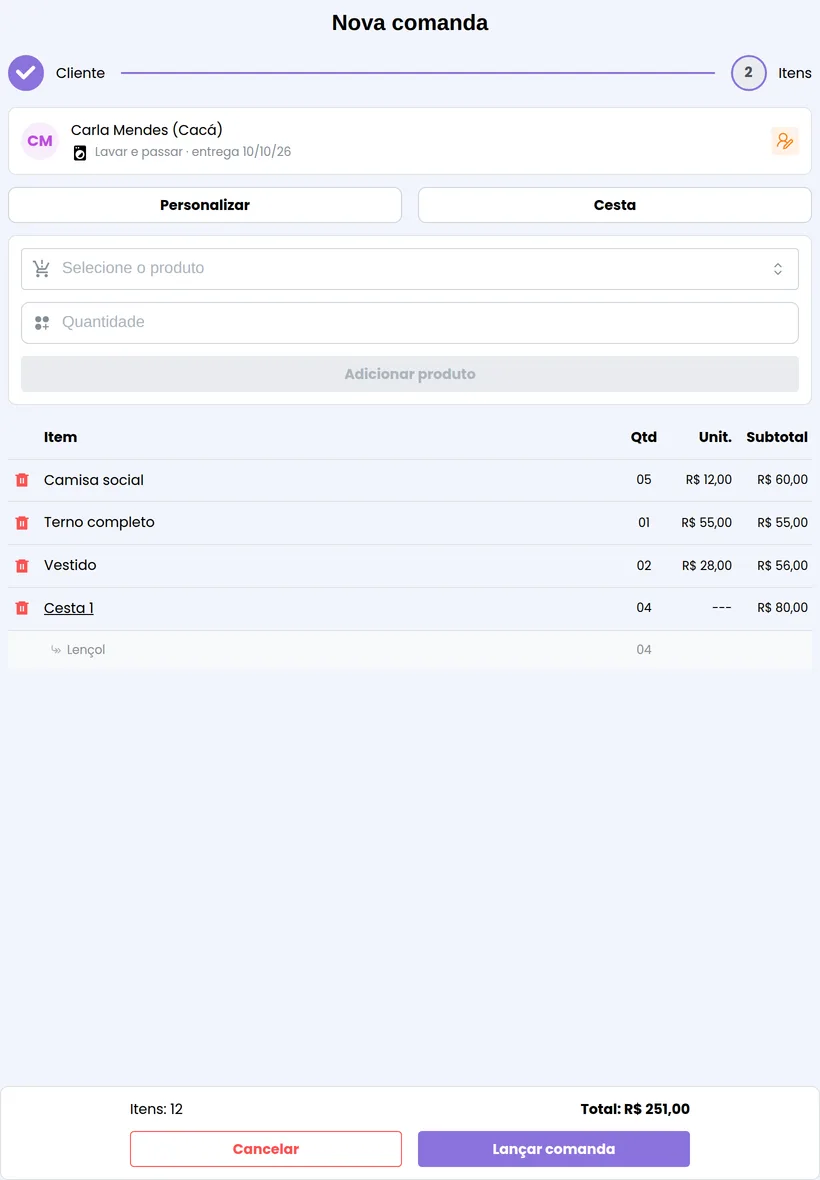Delete the Terno completo item

coord(22,523)
